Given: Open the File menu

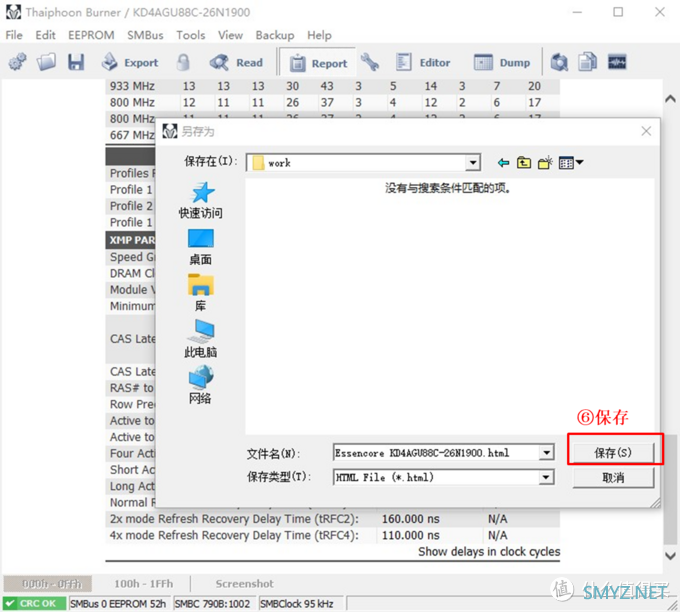Looking at the screenshot, I should (14, 35).
